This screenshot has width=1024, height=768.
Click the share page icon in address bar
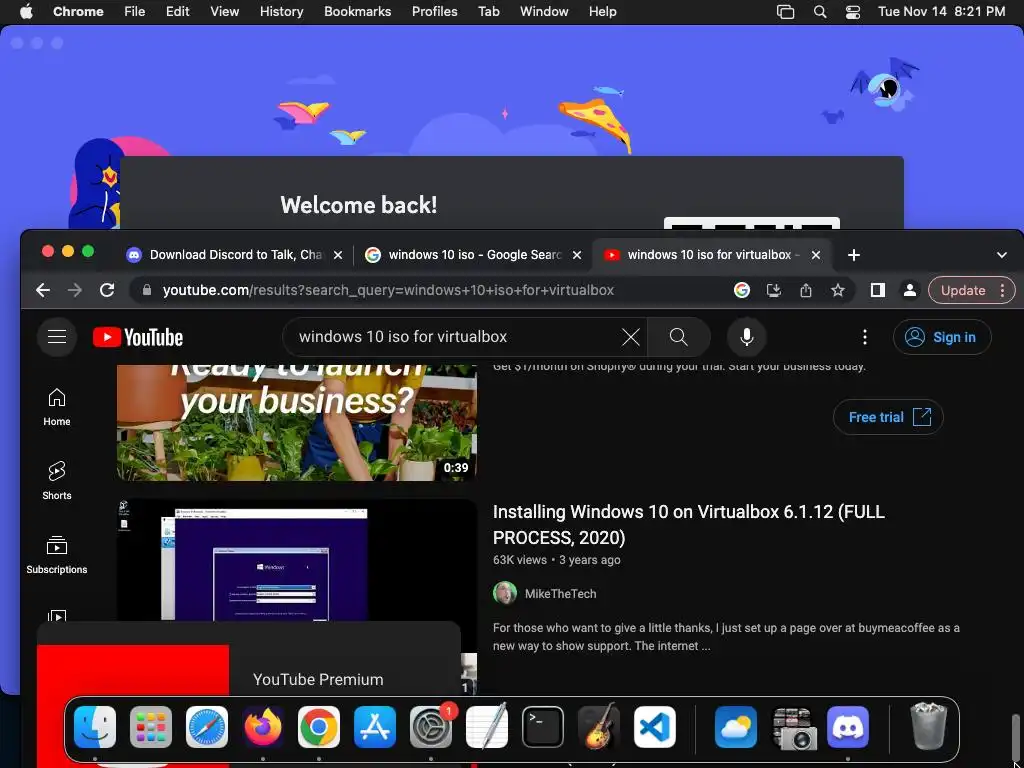(806, 290)
